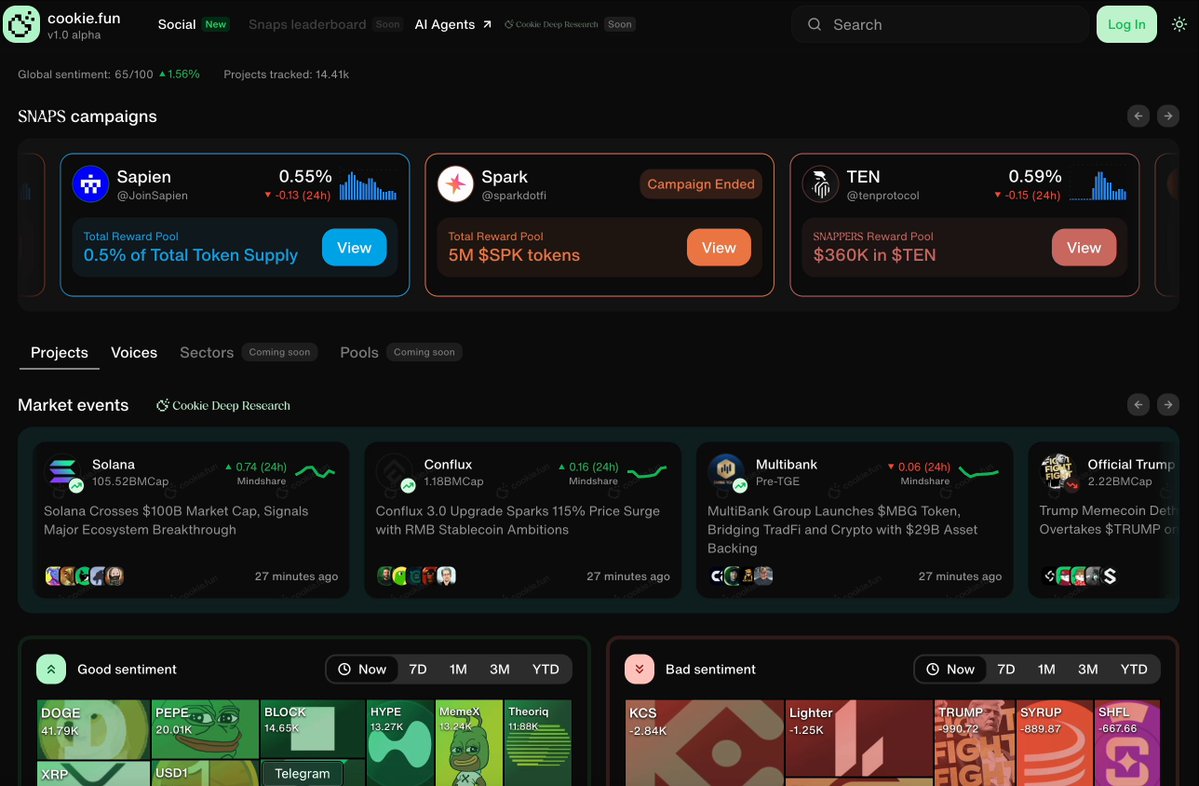Select the Sectors tab

[206, 352]
